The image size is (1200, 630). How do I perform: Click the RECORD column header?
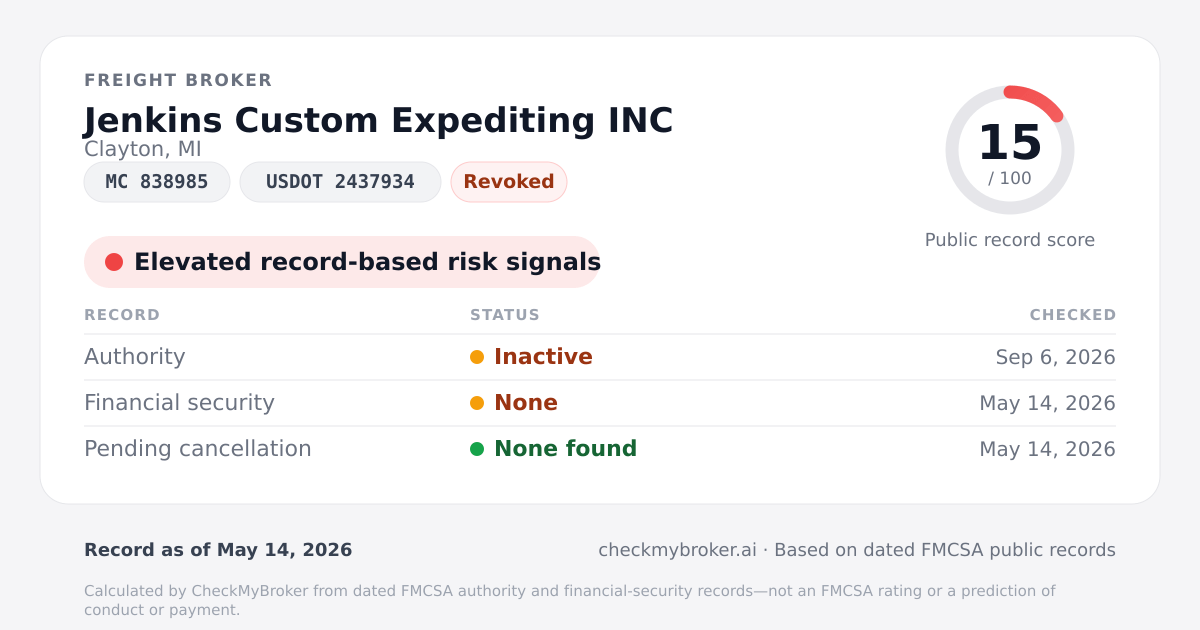pyautogui.click(x=122, y=315)
